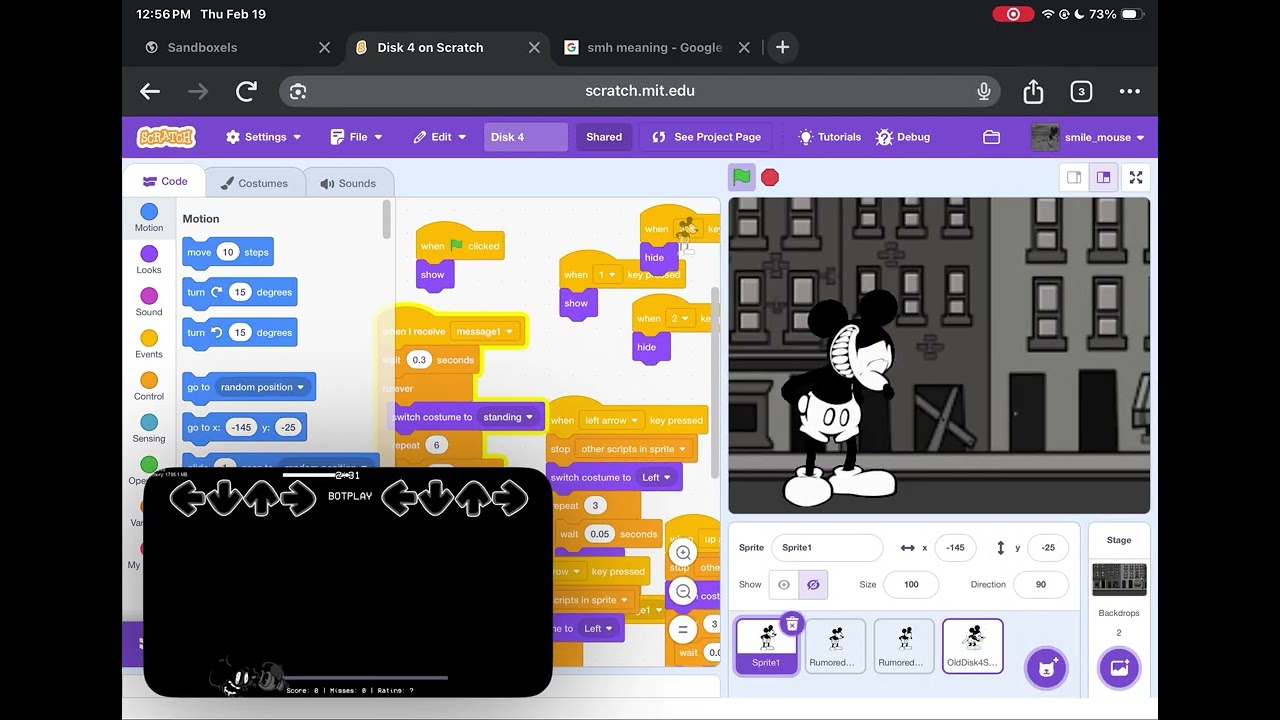Open the Debug panel

[x=903, y=137]
